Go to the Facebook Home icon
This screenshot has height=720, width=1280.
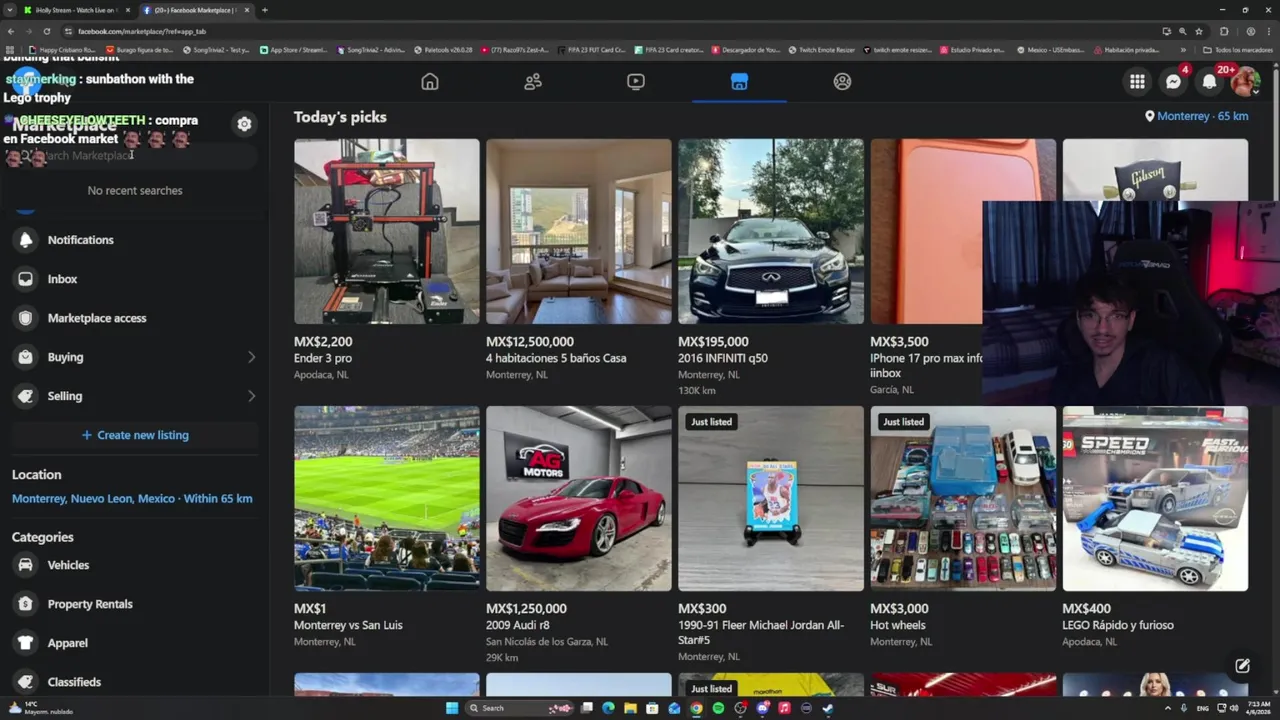[430, 82]
